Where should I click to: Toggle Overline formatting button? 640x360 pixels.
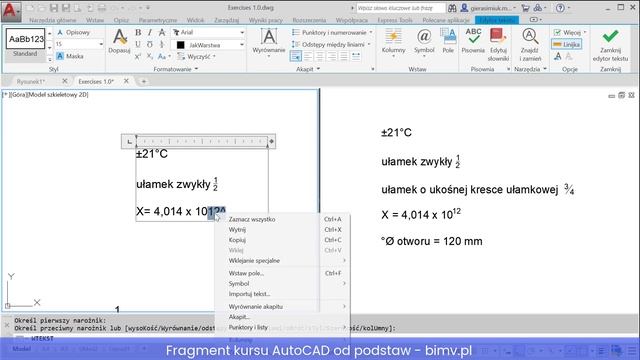click(150, 44)
